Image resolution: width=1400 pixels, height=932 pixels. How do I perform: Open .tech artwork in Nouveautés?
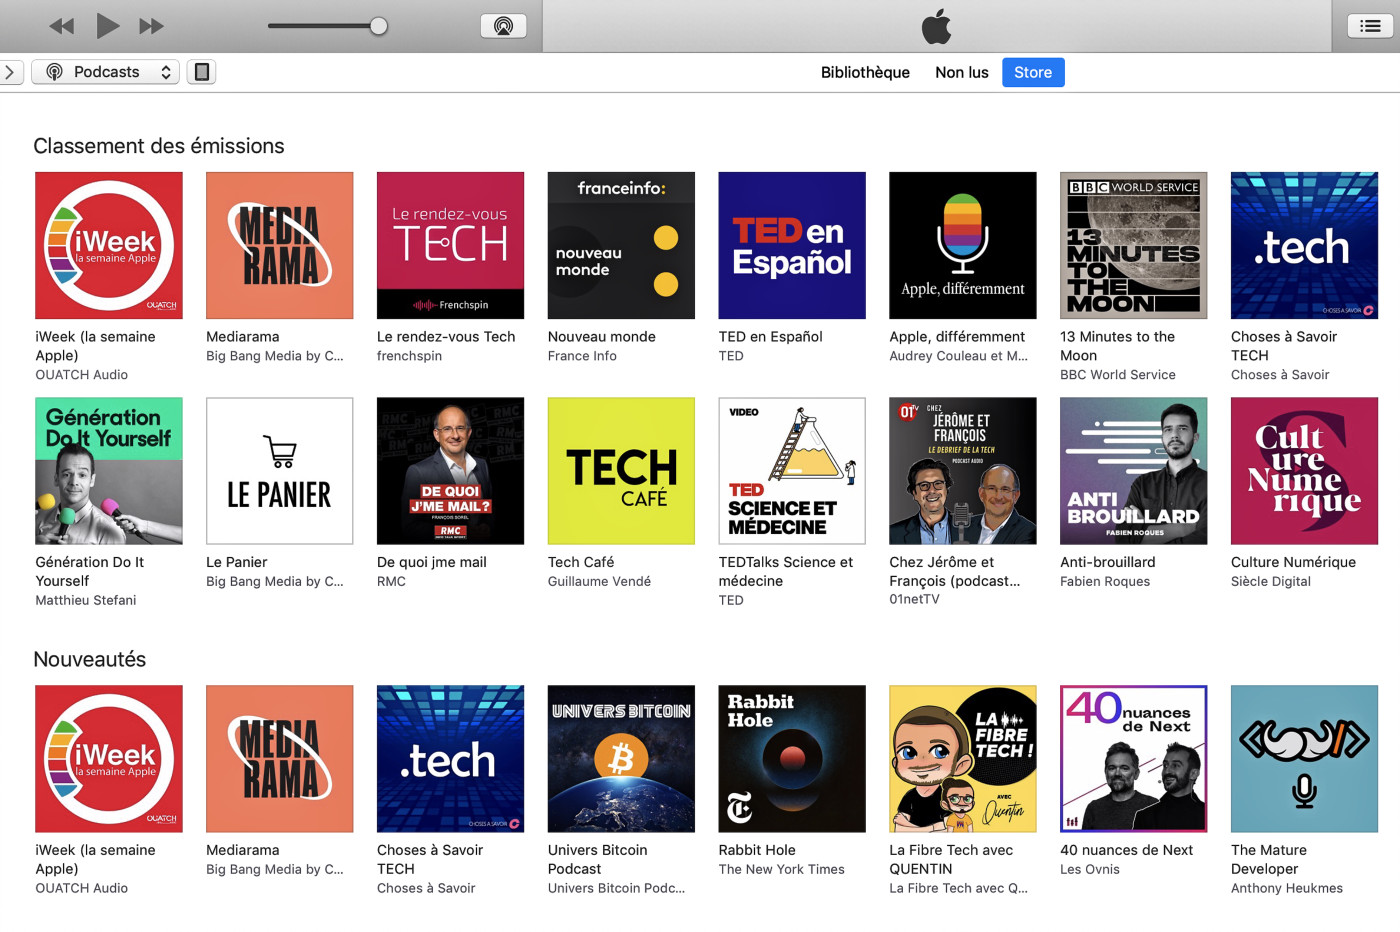click(450, 759)
